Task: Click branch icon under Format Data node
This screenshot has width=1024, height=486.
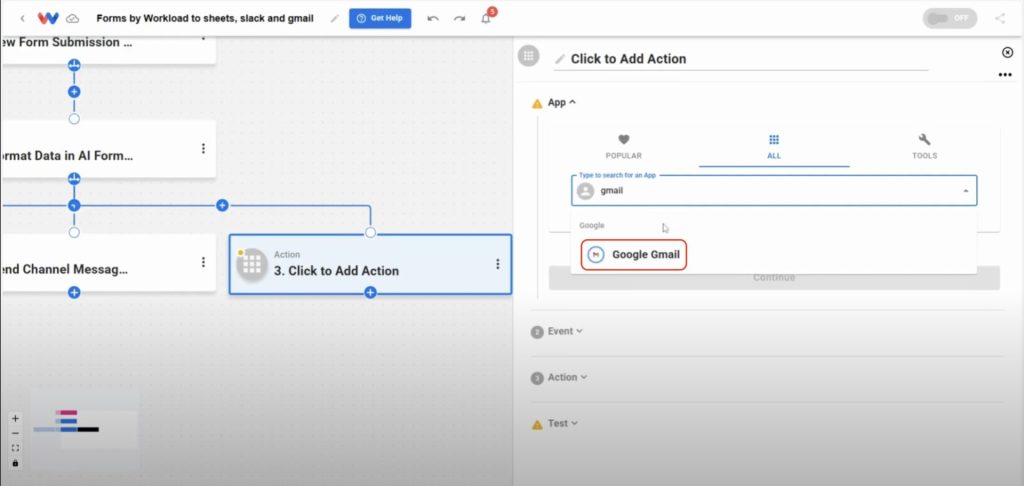Action: click(74, 178)
